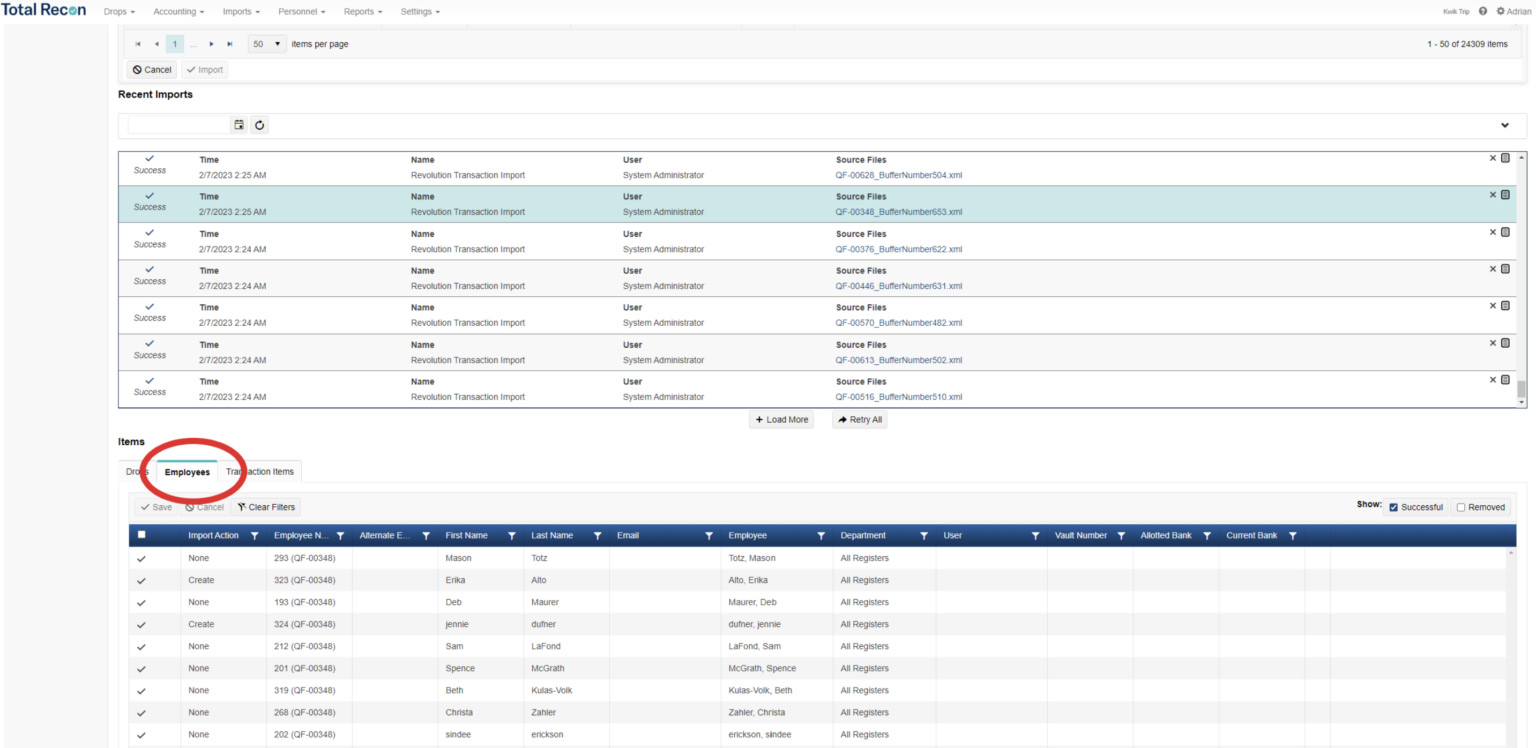View log for QF-00376_BufferNumber622.xml import
The image size is (1536, 748).
coord(1505,232)
